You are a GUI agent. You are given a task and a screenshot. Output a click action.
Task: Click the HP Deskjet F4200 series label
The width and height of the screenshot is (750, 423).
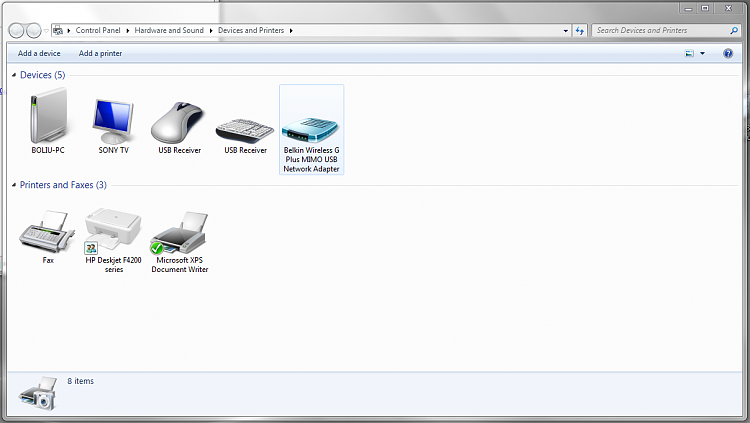pyautogui.click(x=113, y=265)
